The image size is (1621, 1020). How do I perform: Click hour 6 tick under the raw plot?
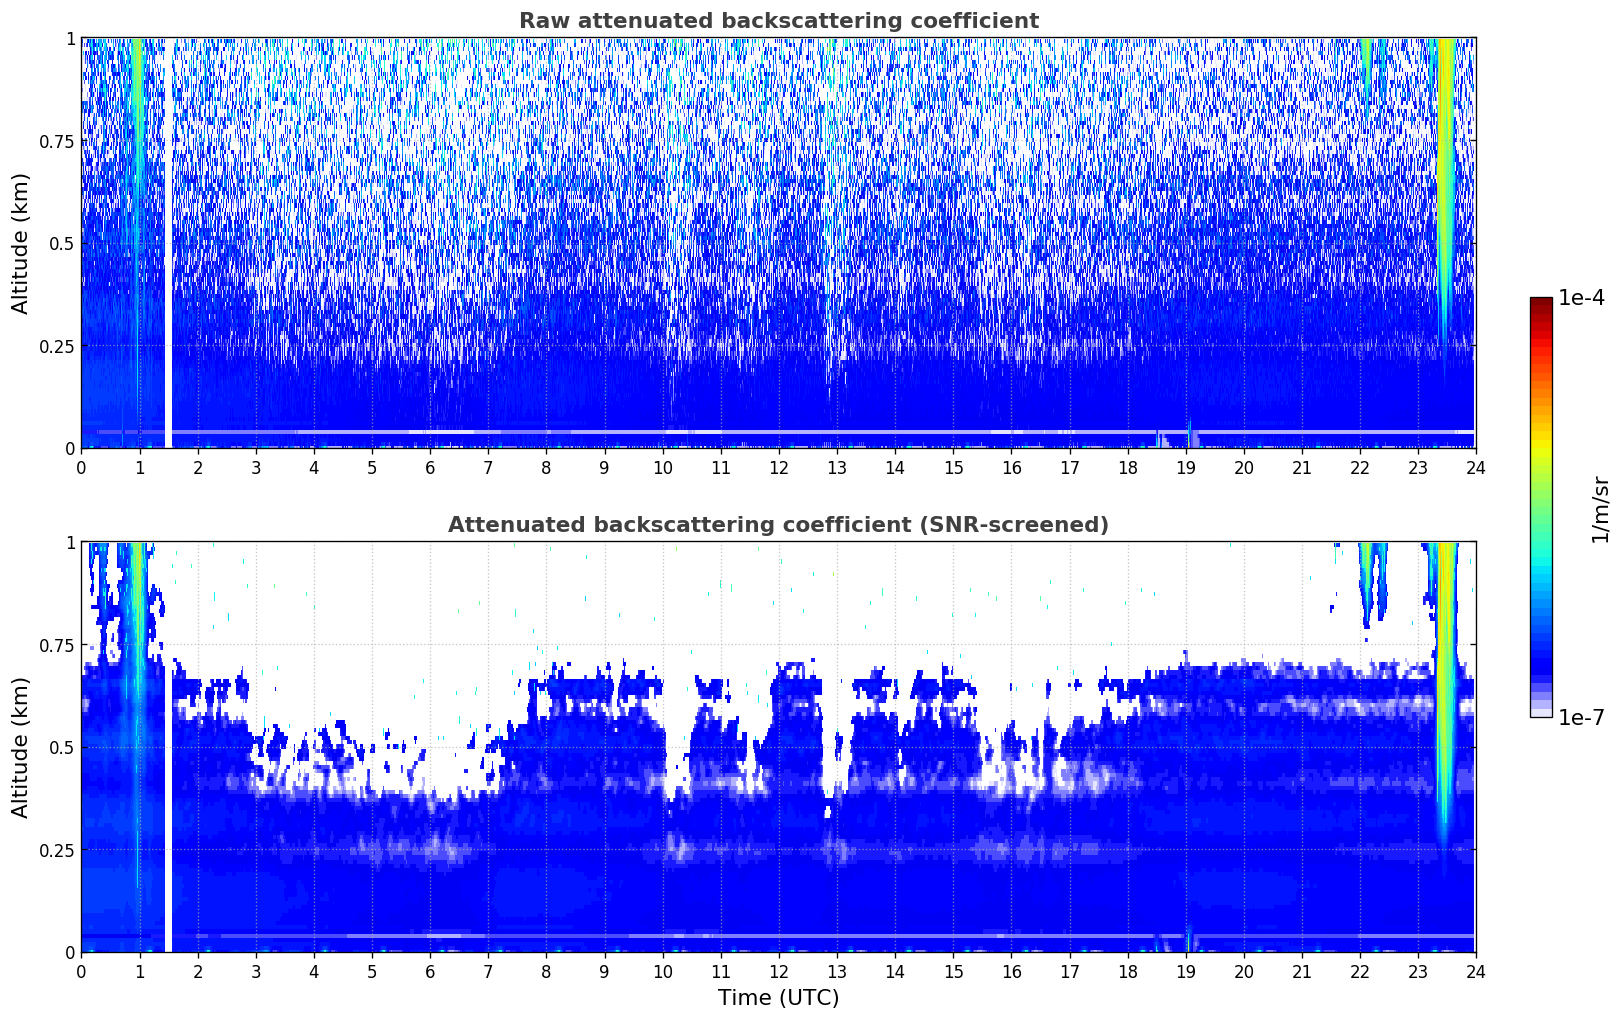pyautogui.click(x=430, y=467)
